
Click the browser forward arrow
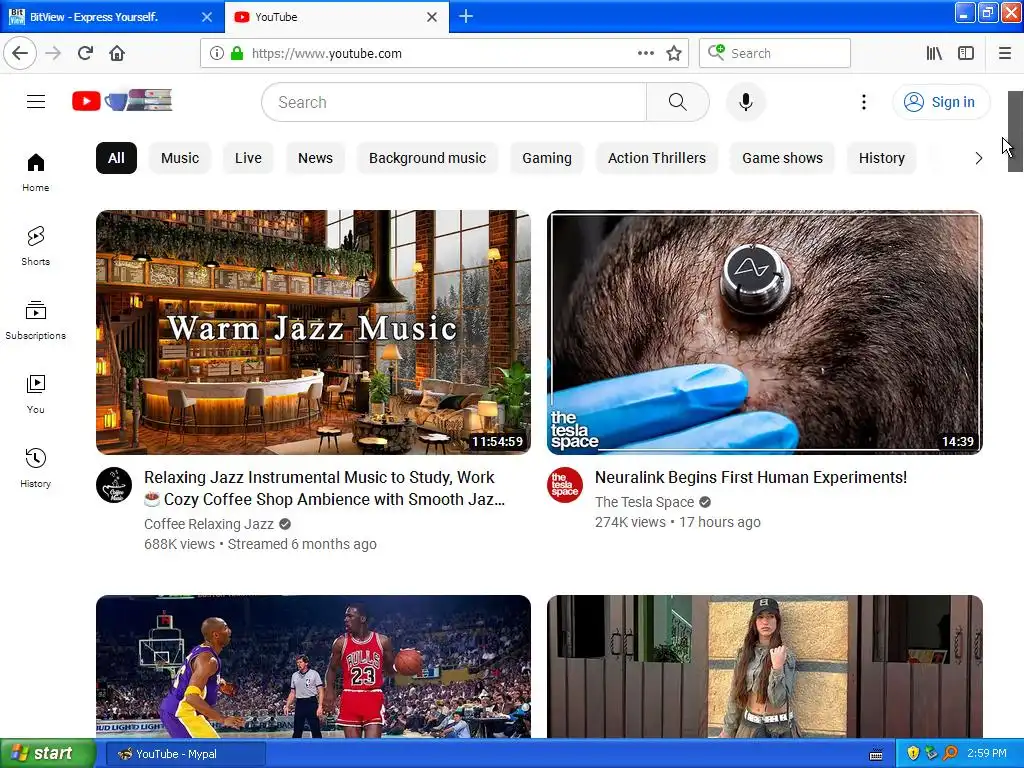(x=54, y=53)
